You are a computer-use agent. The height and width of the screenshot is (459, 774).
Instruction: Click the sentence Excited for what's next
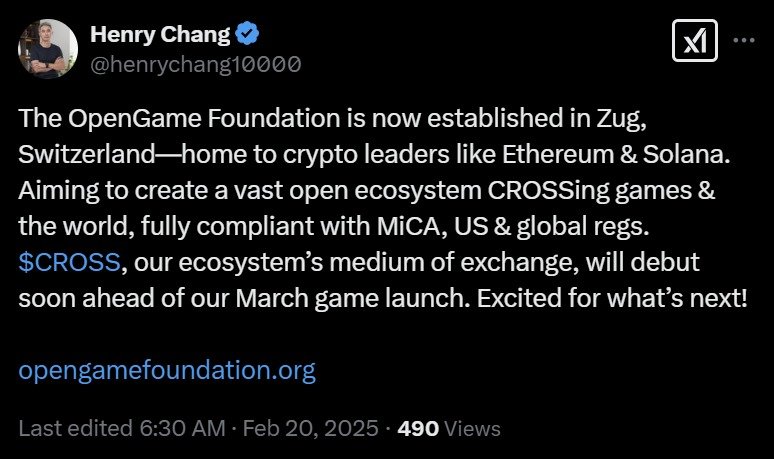point(612,298)
